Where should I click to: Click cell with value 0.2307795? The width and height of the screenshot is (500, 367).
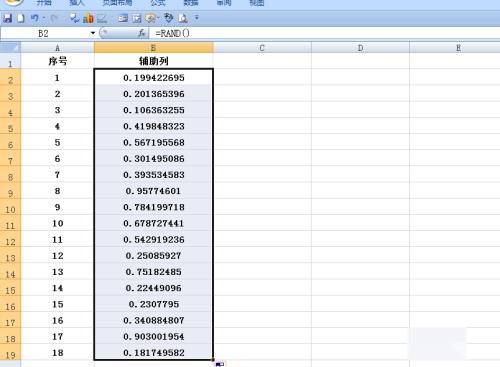tap(153, 304)
